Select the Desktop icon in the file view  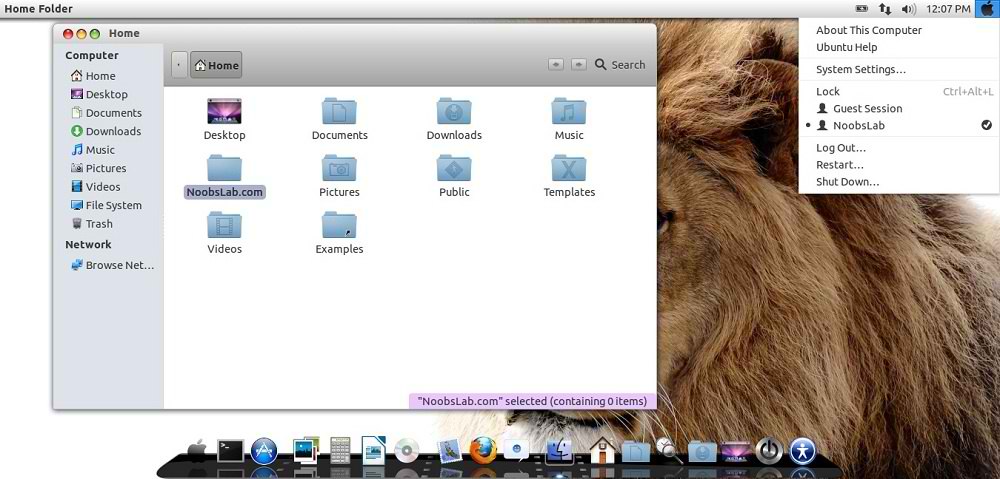(224, 120)
